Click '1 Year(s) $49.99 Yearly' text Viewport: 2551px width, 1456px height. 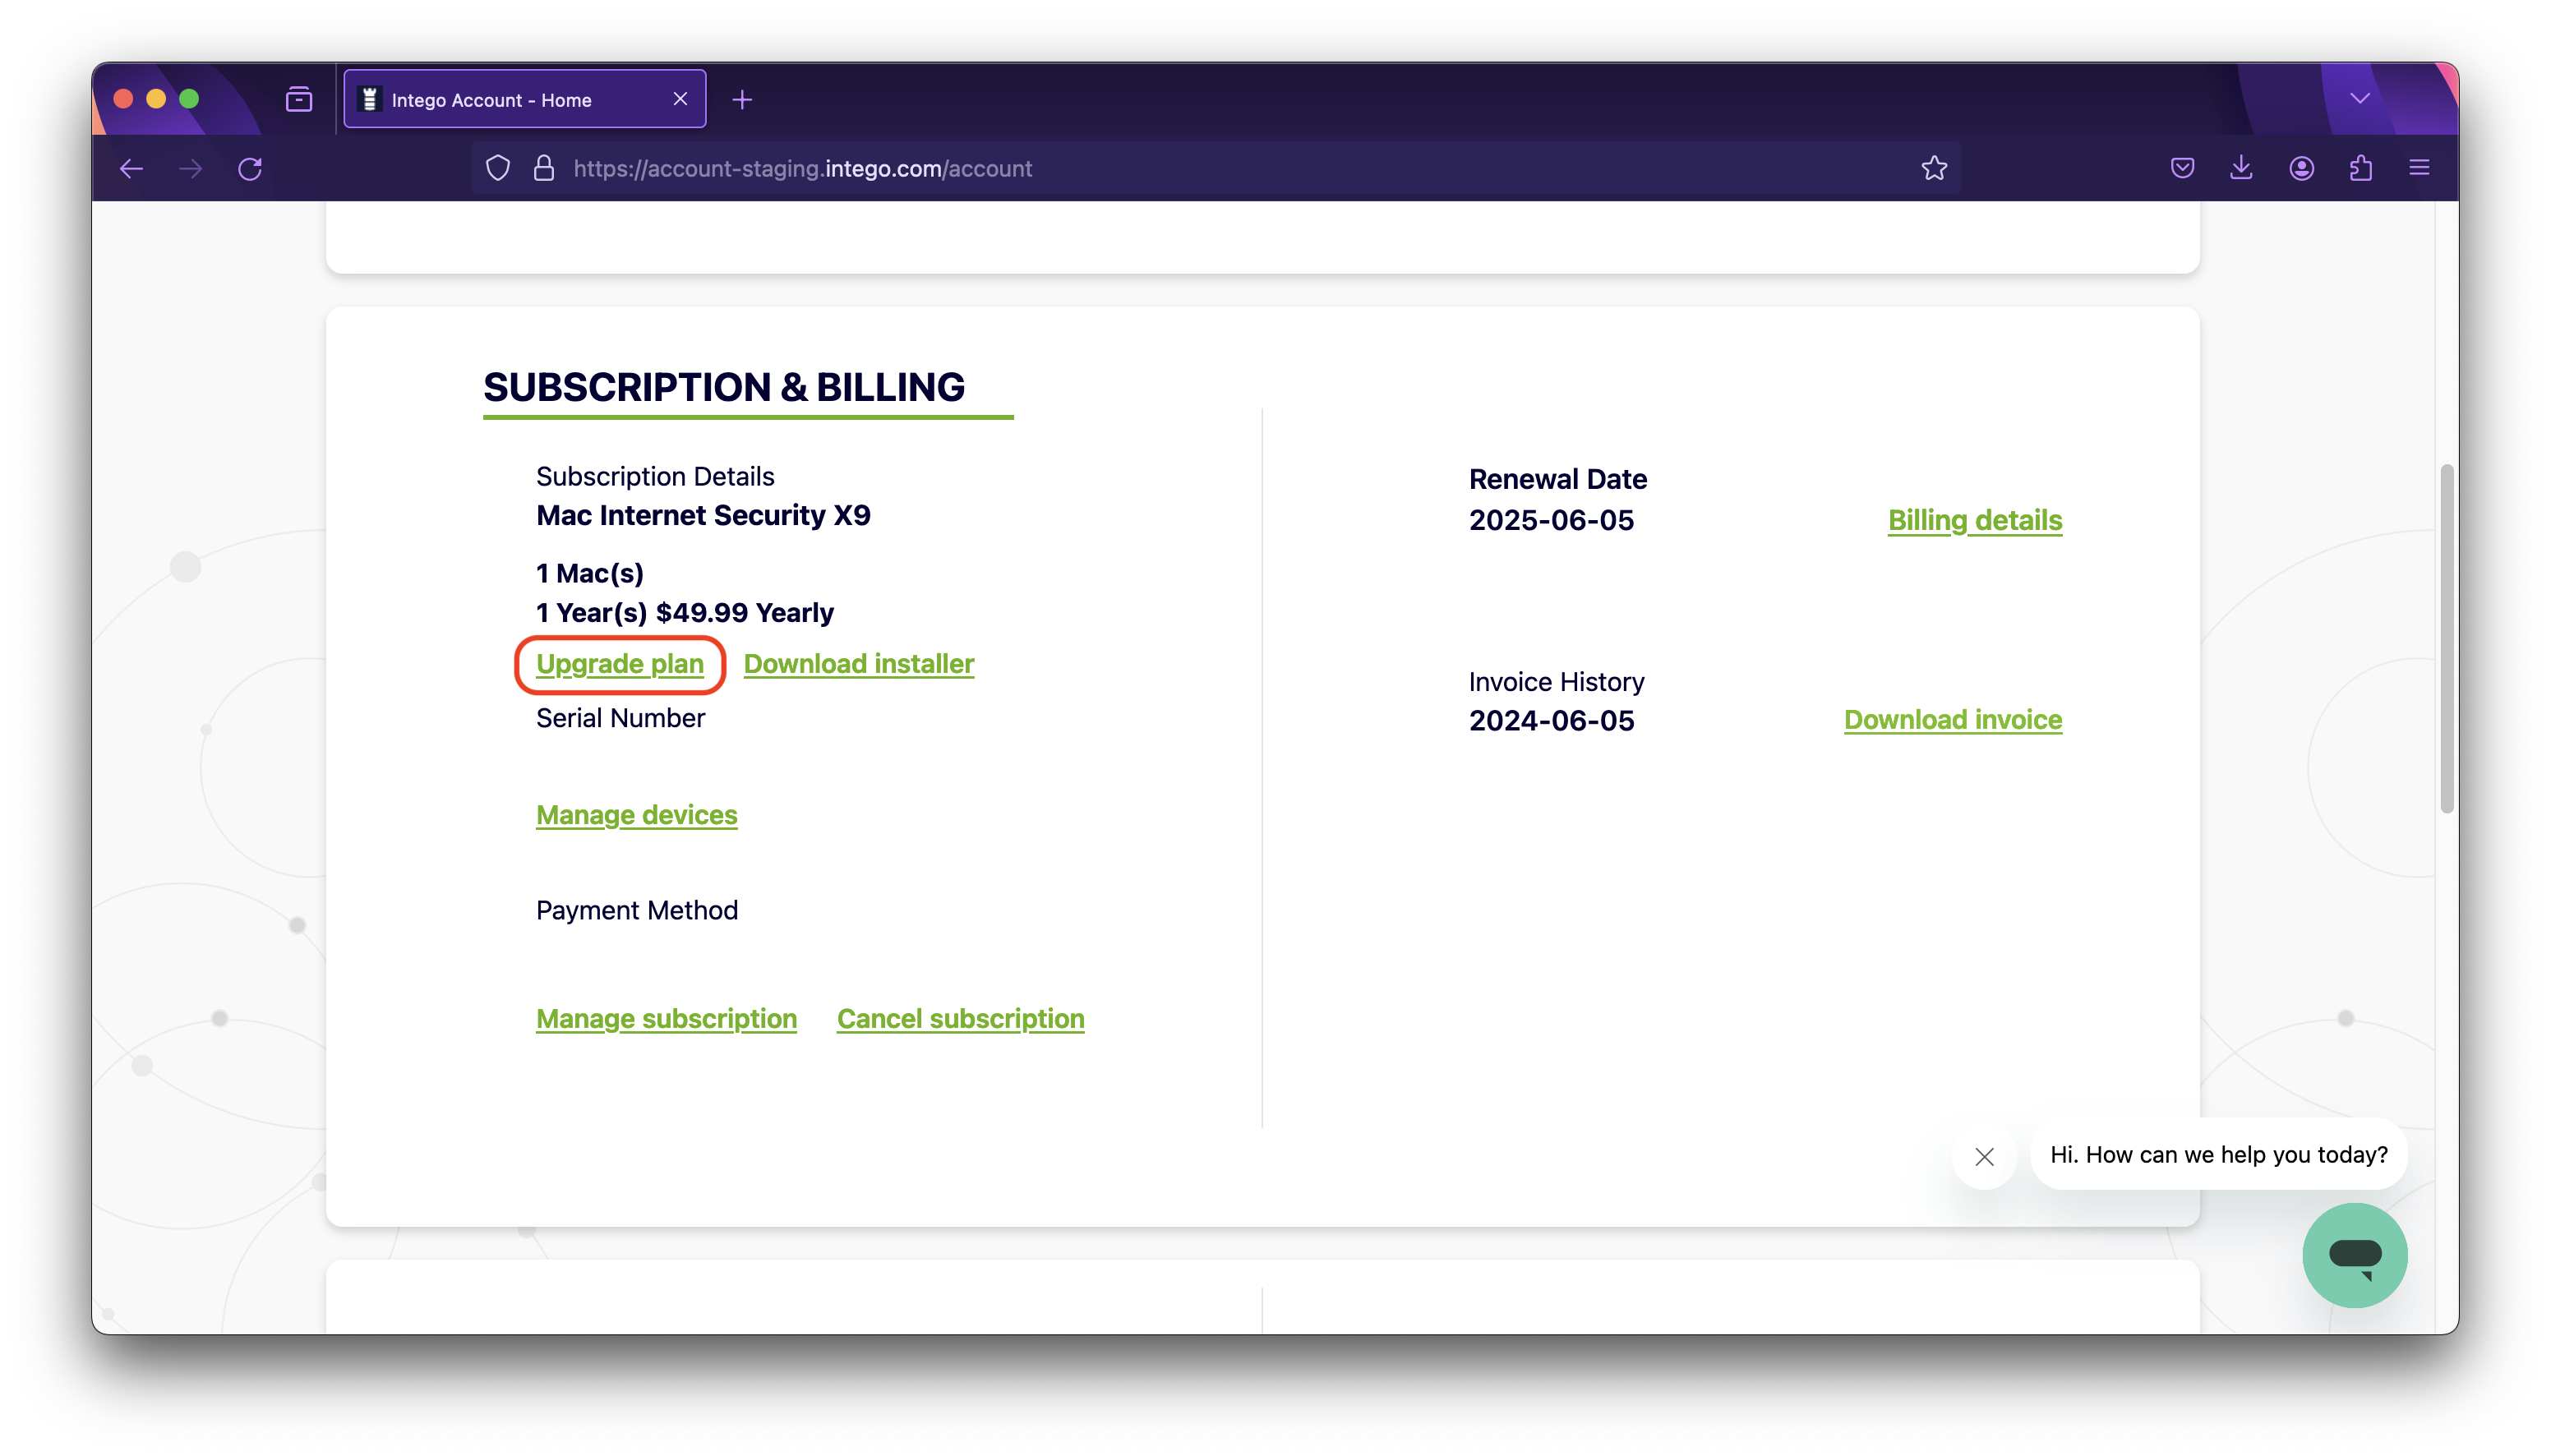[685, 613]
